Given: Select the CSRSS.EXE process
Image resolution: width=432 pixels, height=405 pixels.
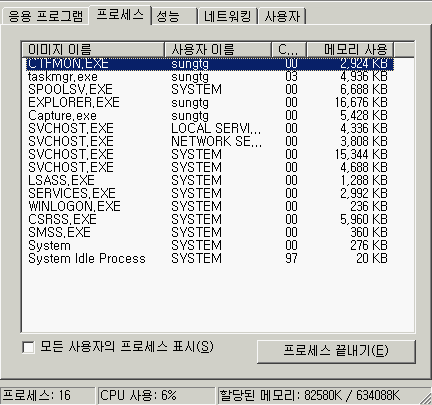Looking at the screenshot, I should click(210, 220).
